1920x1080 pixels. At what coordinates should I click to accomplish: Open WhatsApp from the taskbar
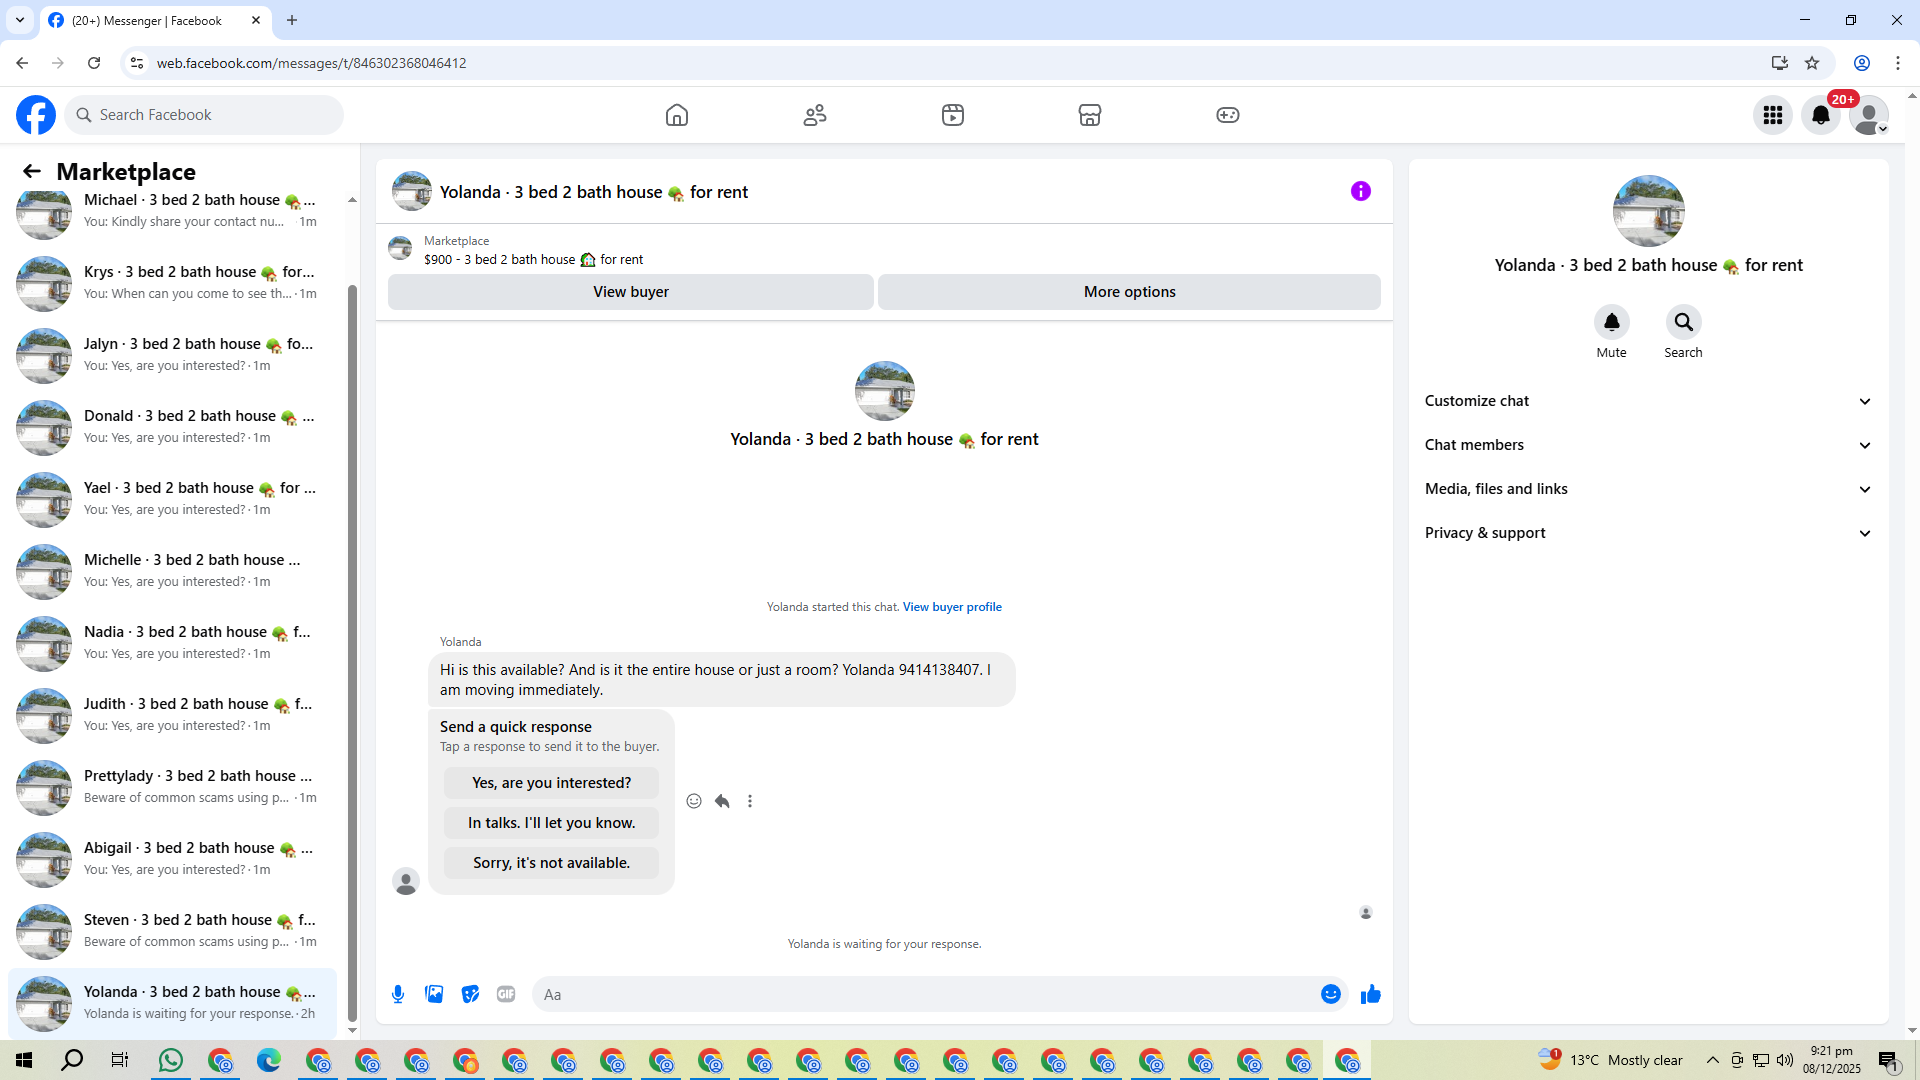pos(171,1060)
